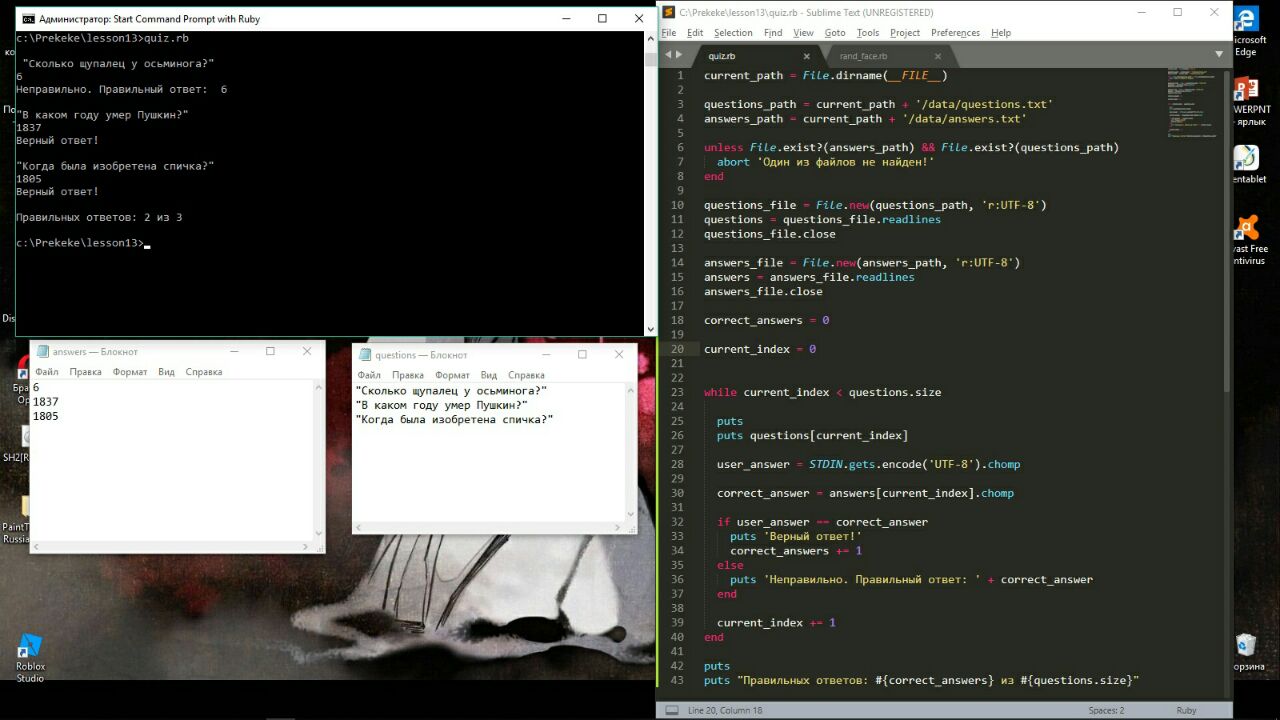Click the 1805 line in answers Notepad

coord(46,416)
